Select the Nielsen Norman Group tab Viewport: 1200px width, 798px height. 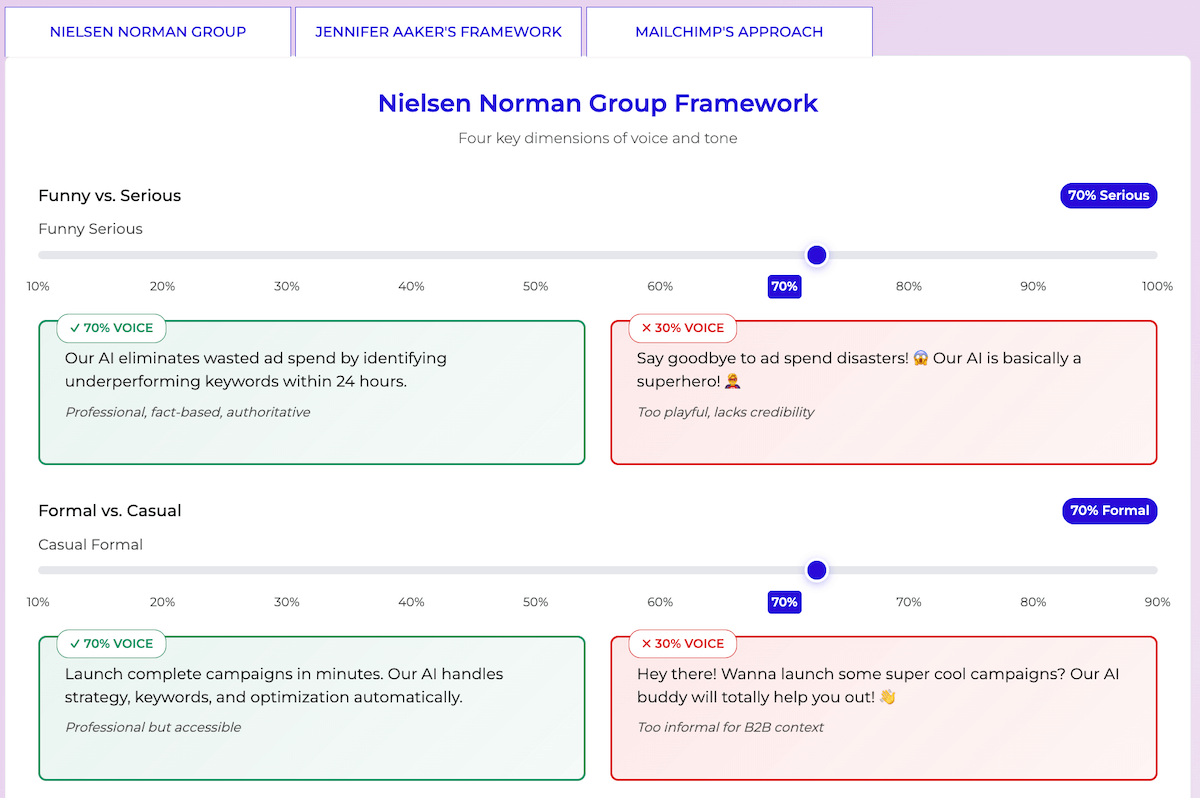point(148,31)
